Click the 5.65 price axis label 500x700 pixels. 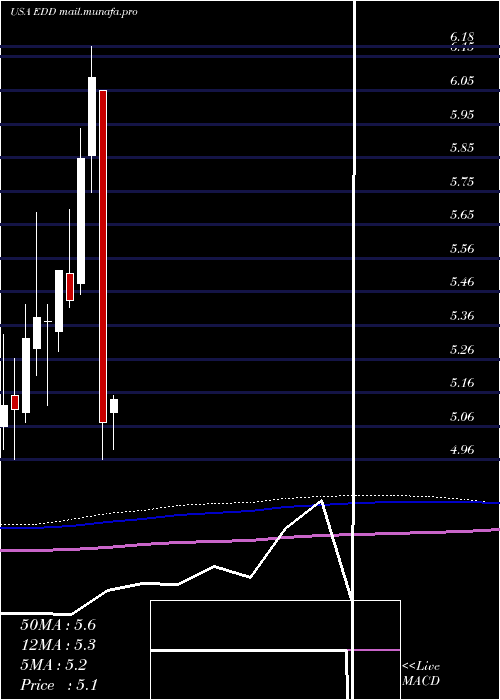(462, 215)
